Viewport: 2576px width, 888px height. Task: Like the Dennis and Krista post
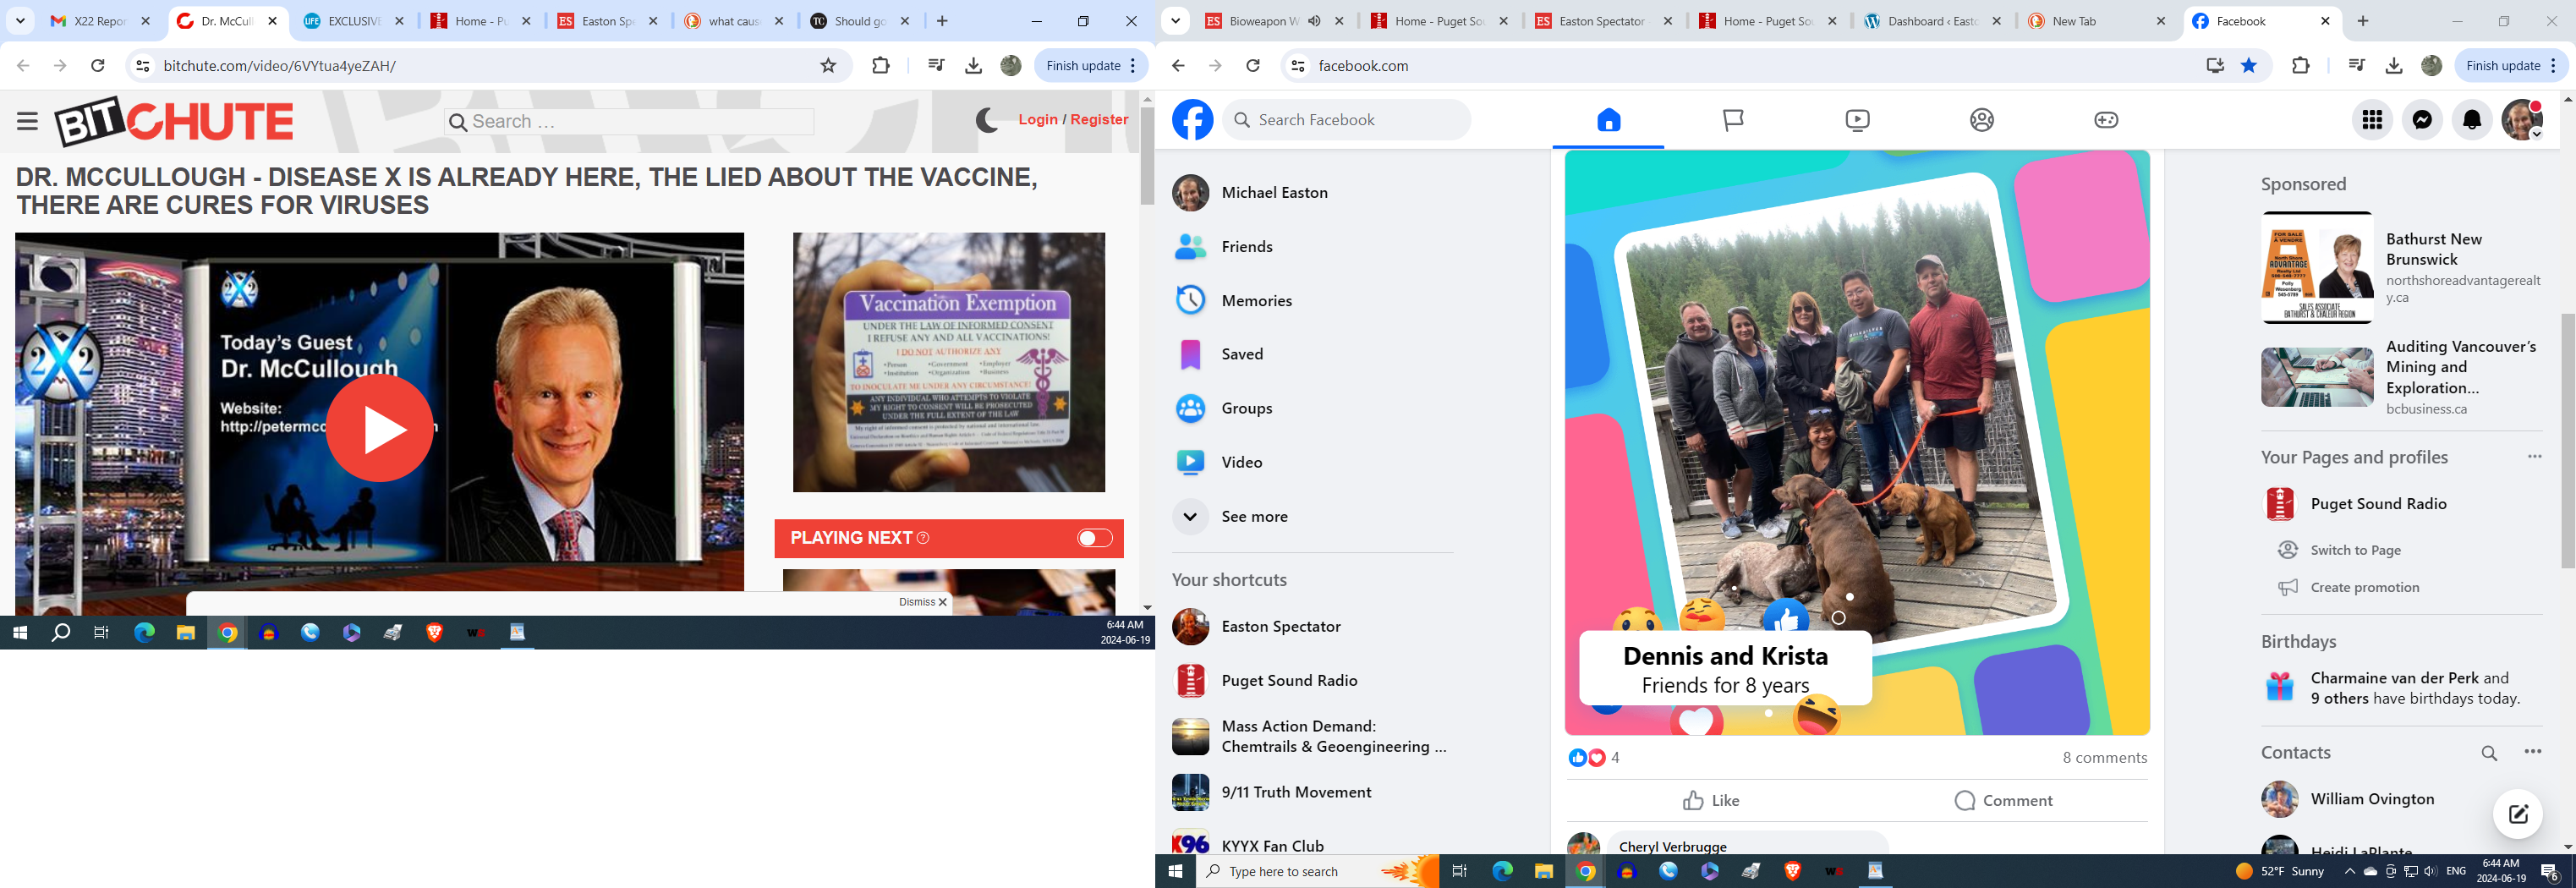click(x=1711, y=800)
